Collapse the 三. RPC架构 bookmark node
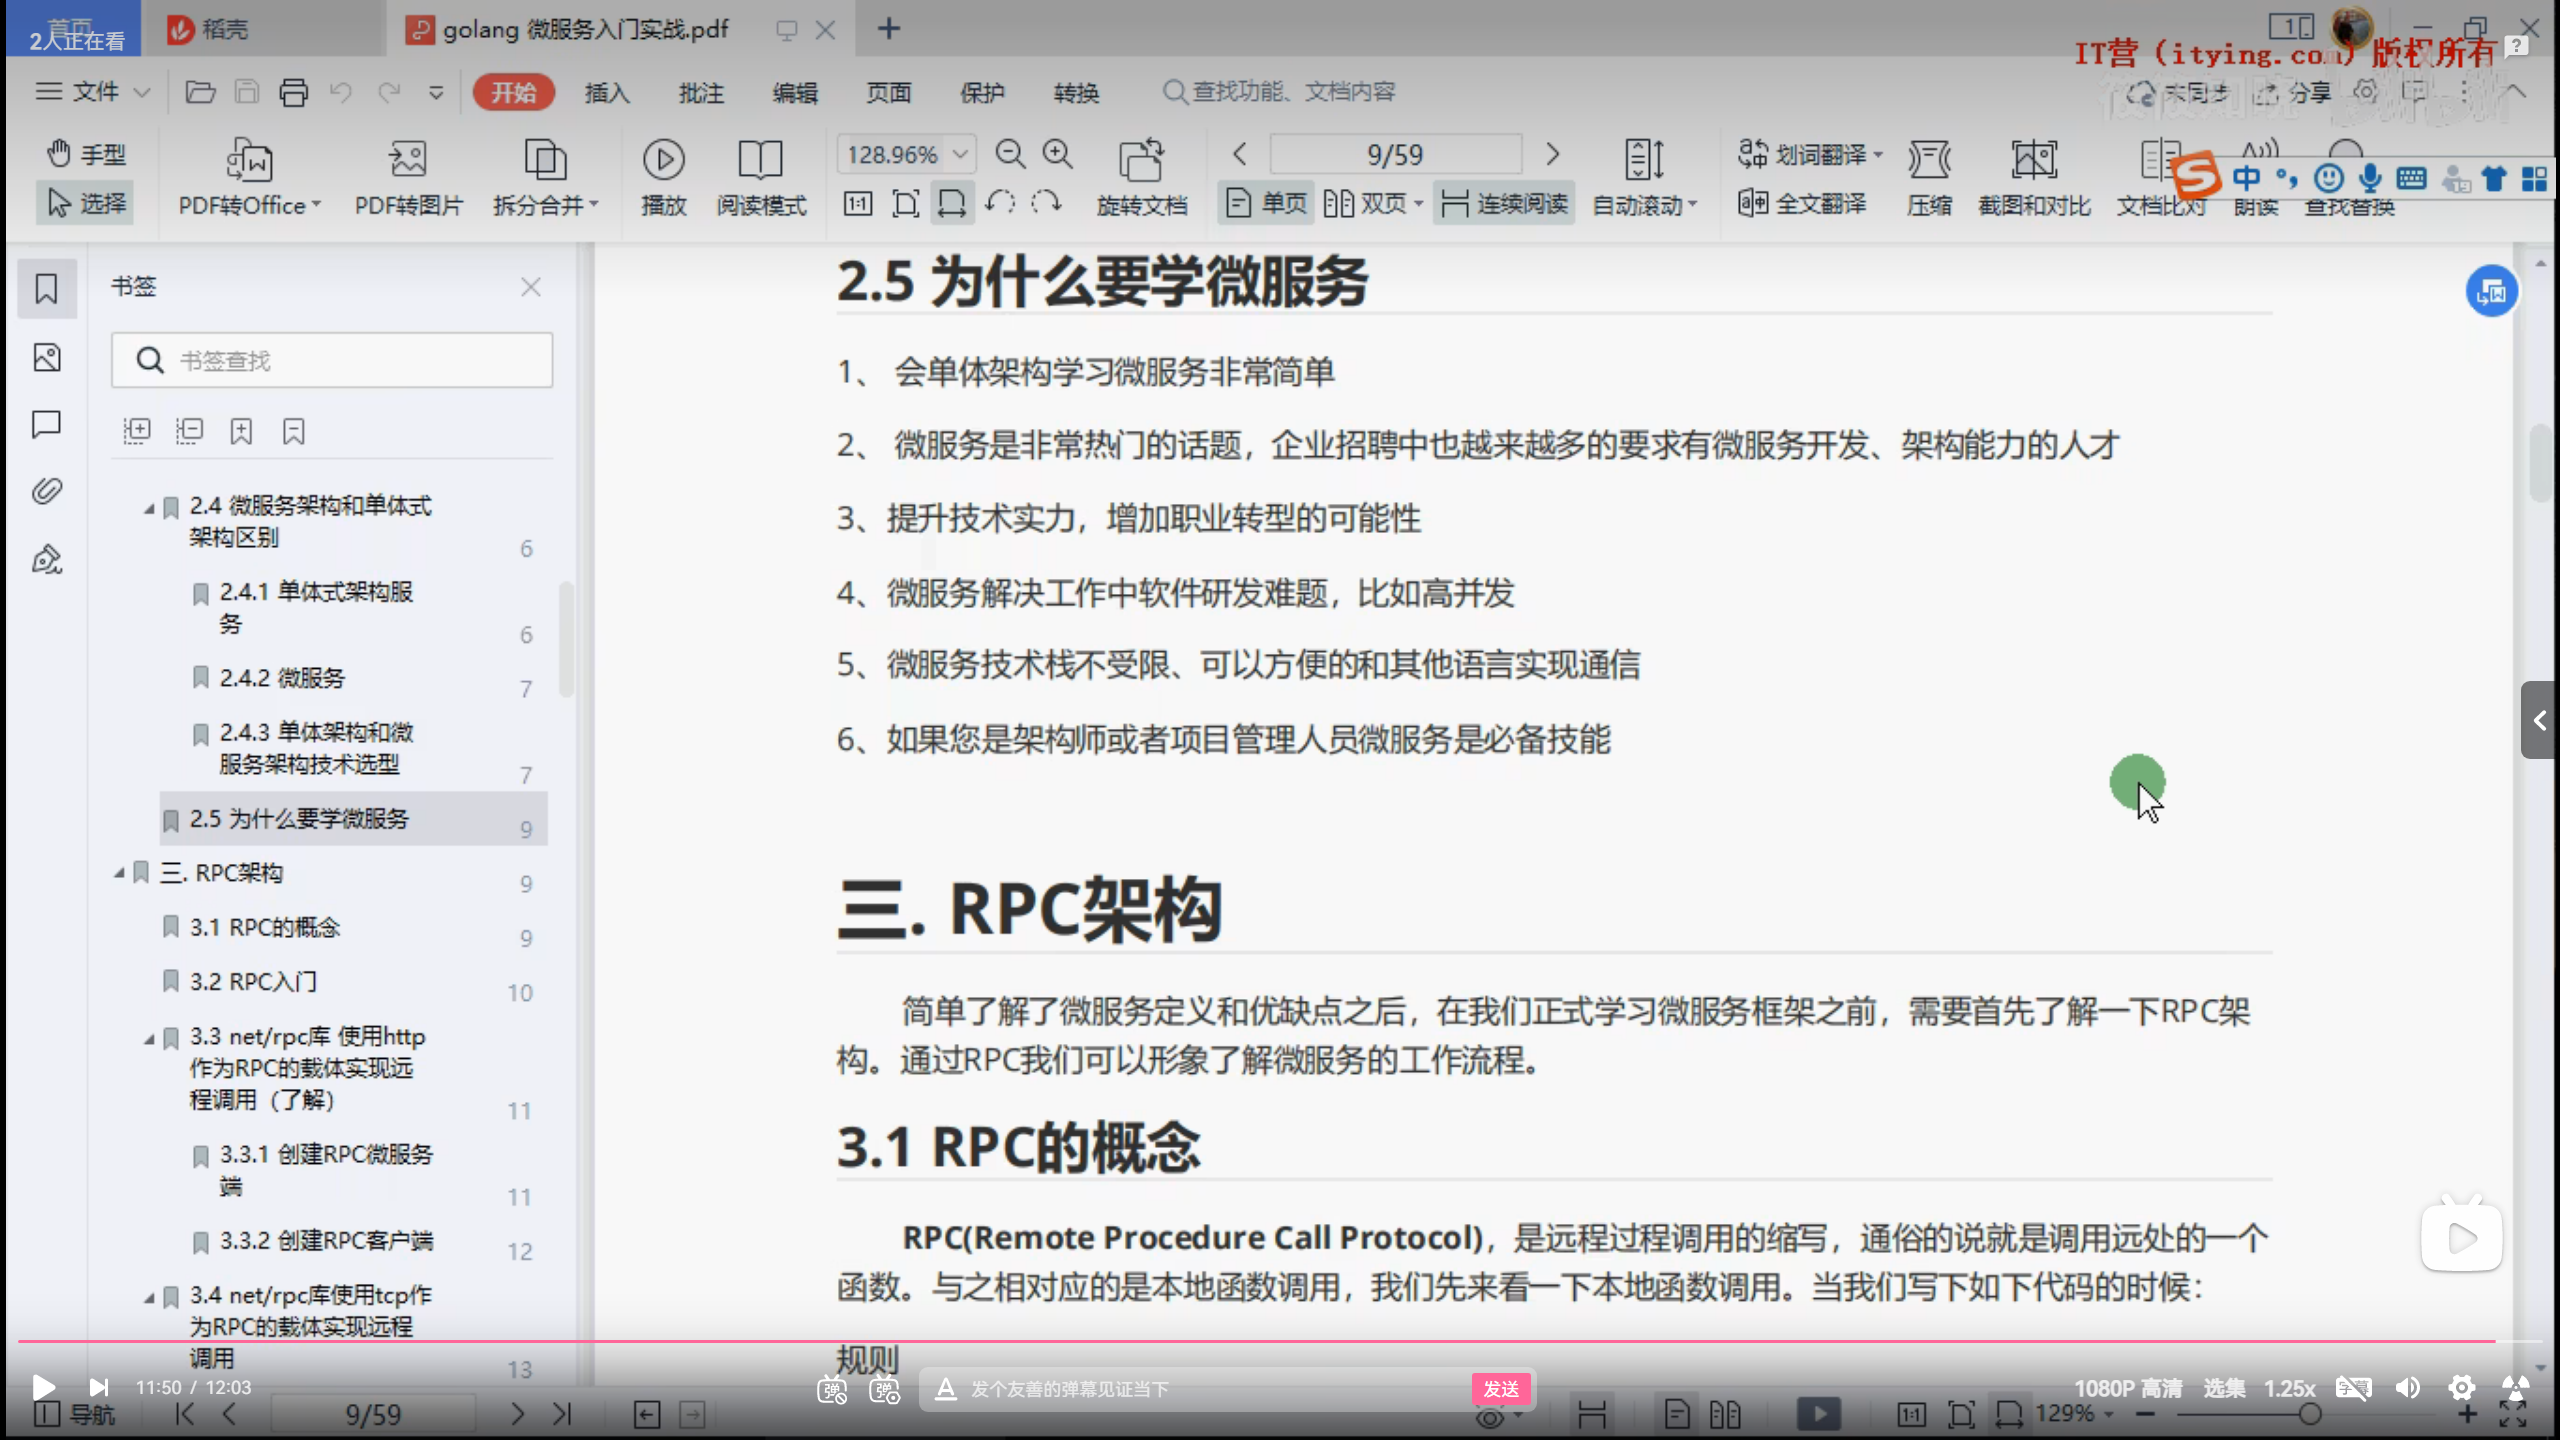 click(x=119, y=873)
